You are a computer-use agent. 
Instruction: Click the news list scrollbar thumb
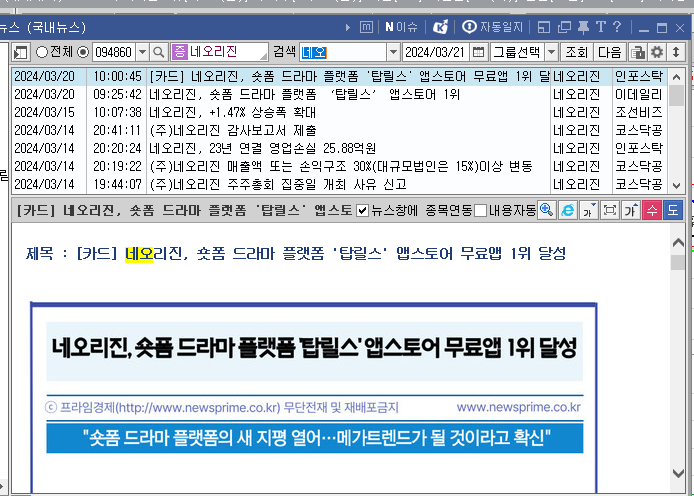pos(676,95)
